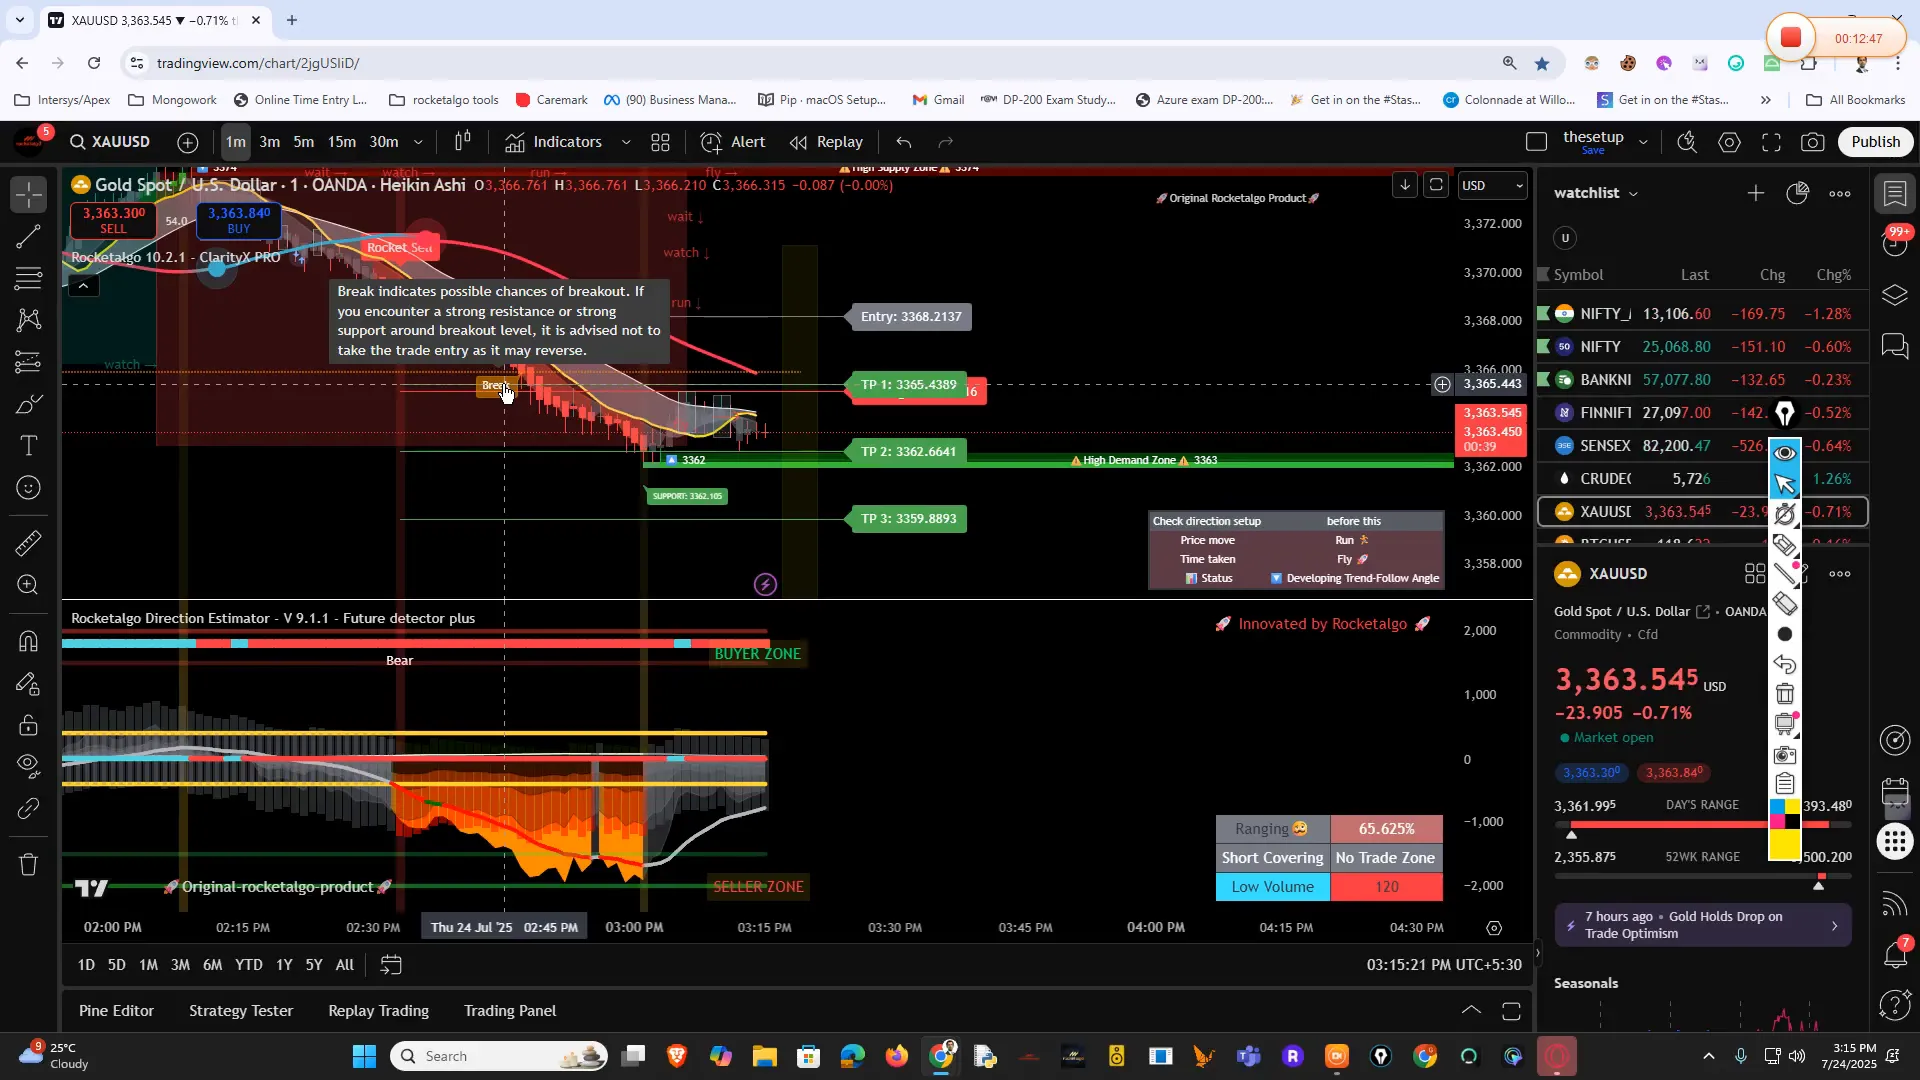Collapse the indicator legend chevron
Image resolution: width=1920 pixels, height=1080 pixels.
tap(83, 287)
